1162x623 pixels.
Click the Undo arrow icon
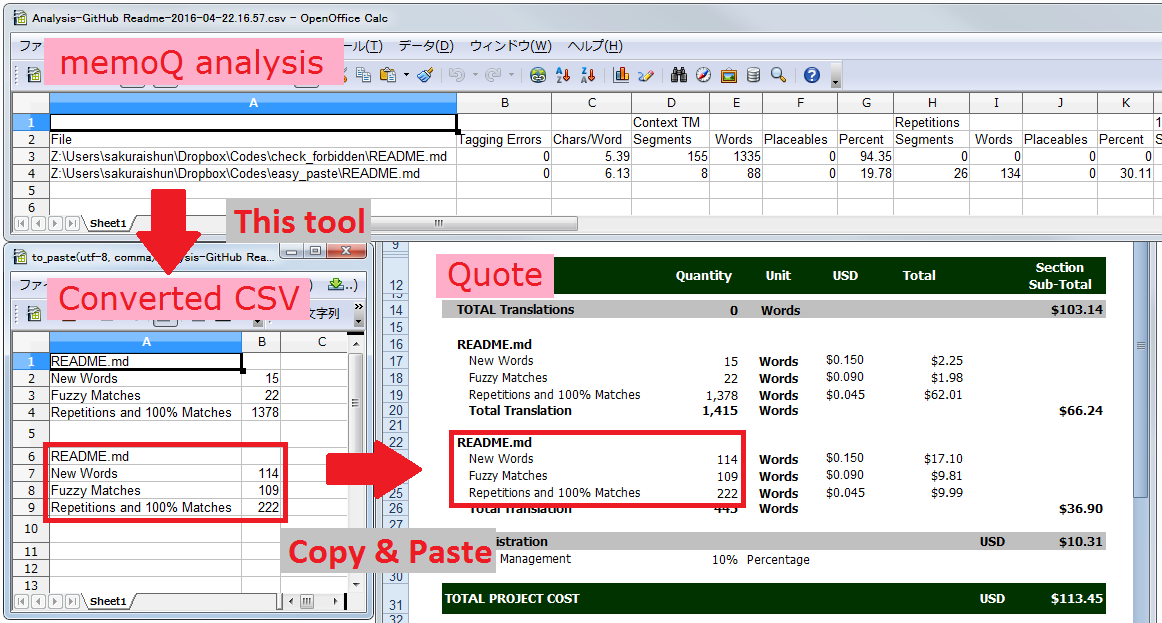[456, 75]
